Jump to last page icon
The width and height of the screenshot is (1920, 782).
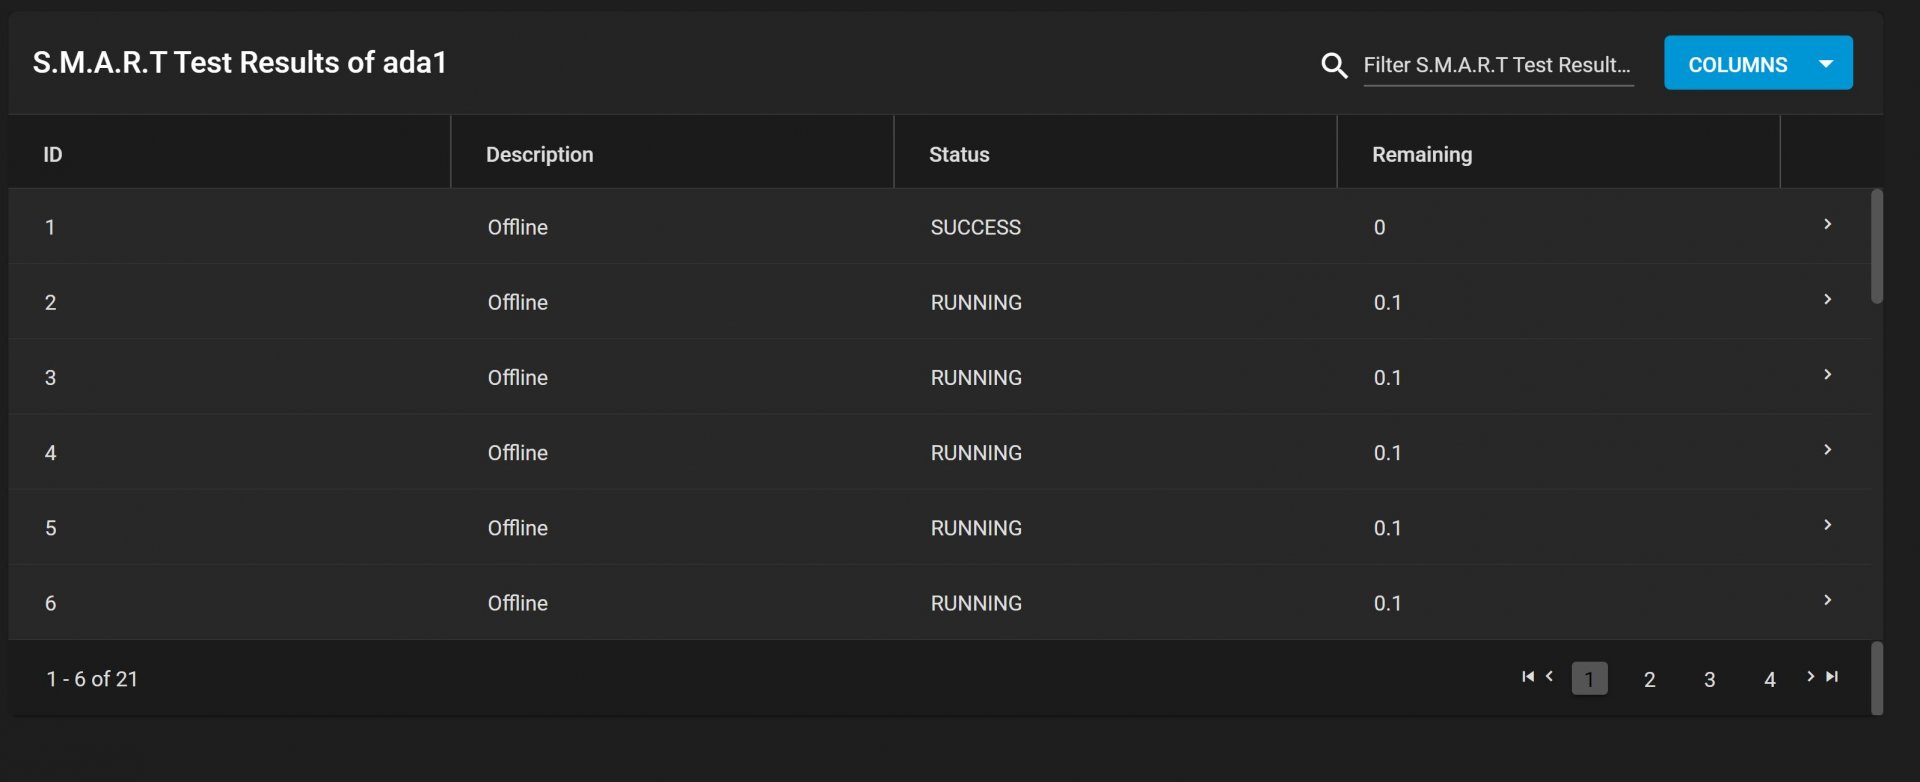click(1832, 677)
